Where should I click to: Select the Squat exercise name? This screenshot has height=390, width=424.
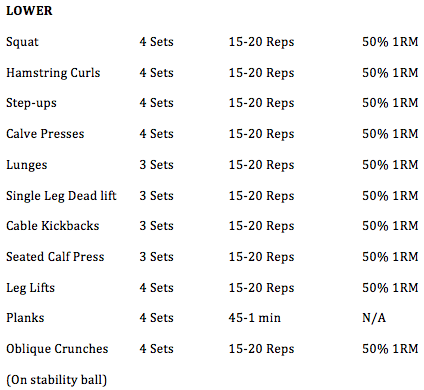[22, 42]
